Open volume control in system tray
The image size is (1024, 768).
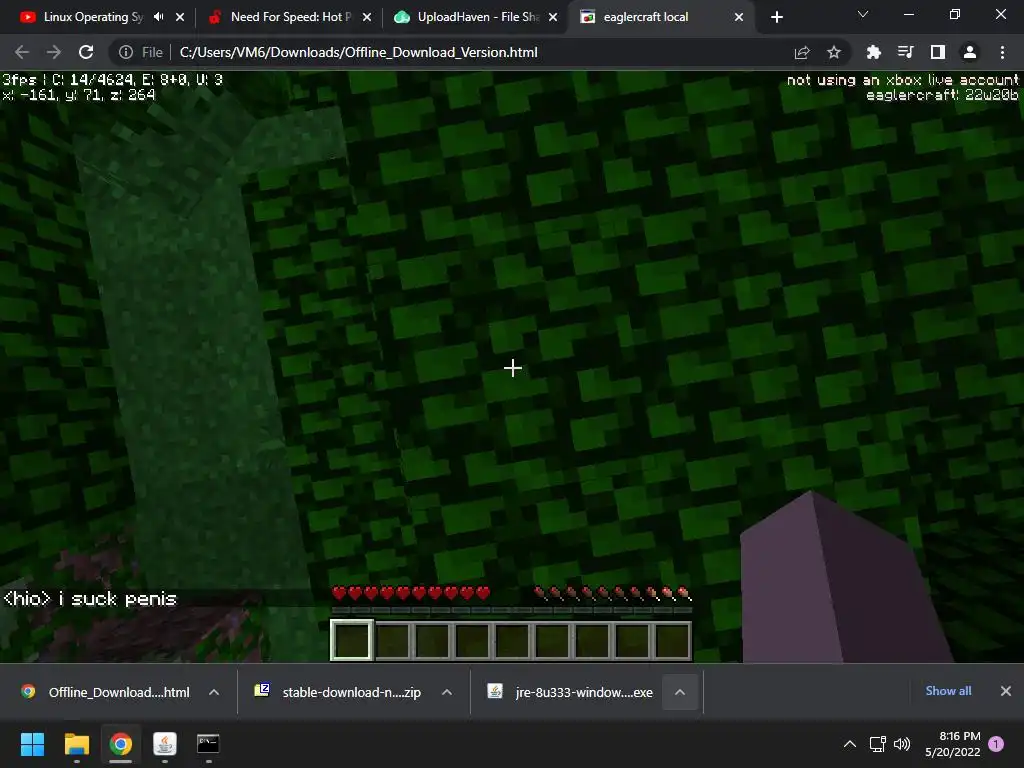pyautogui.click(x=902, y=744)
